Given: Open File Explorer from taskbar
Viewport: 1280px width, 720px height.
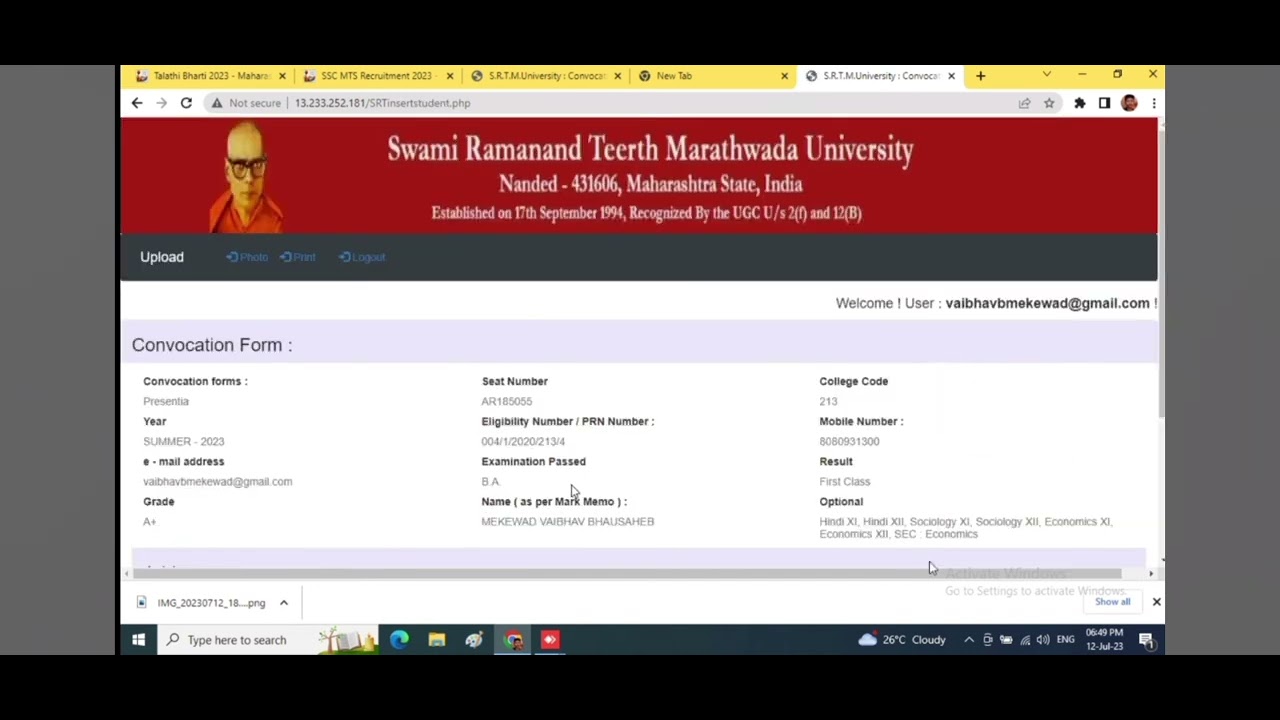Looking at the screenshot, I should 437,640.
